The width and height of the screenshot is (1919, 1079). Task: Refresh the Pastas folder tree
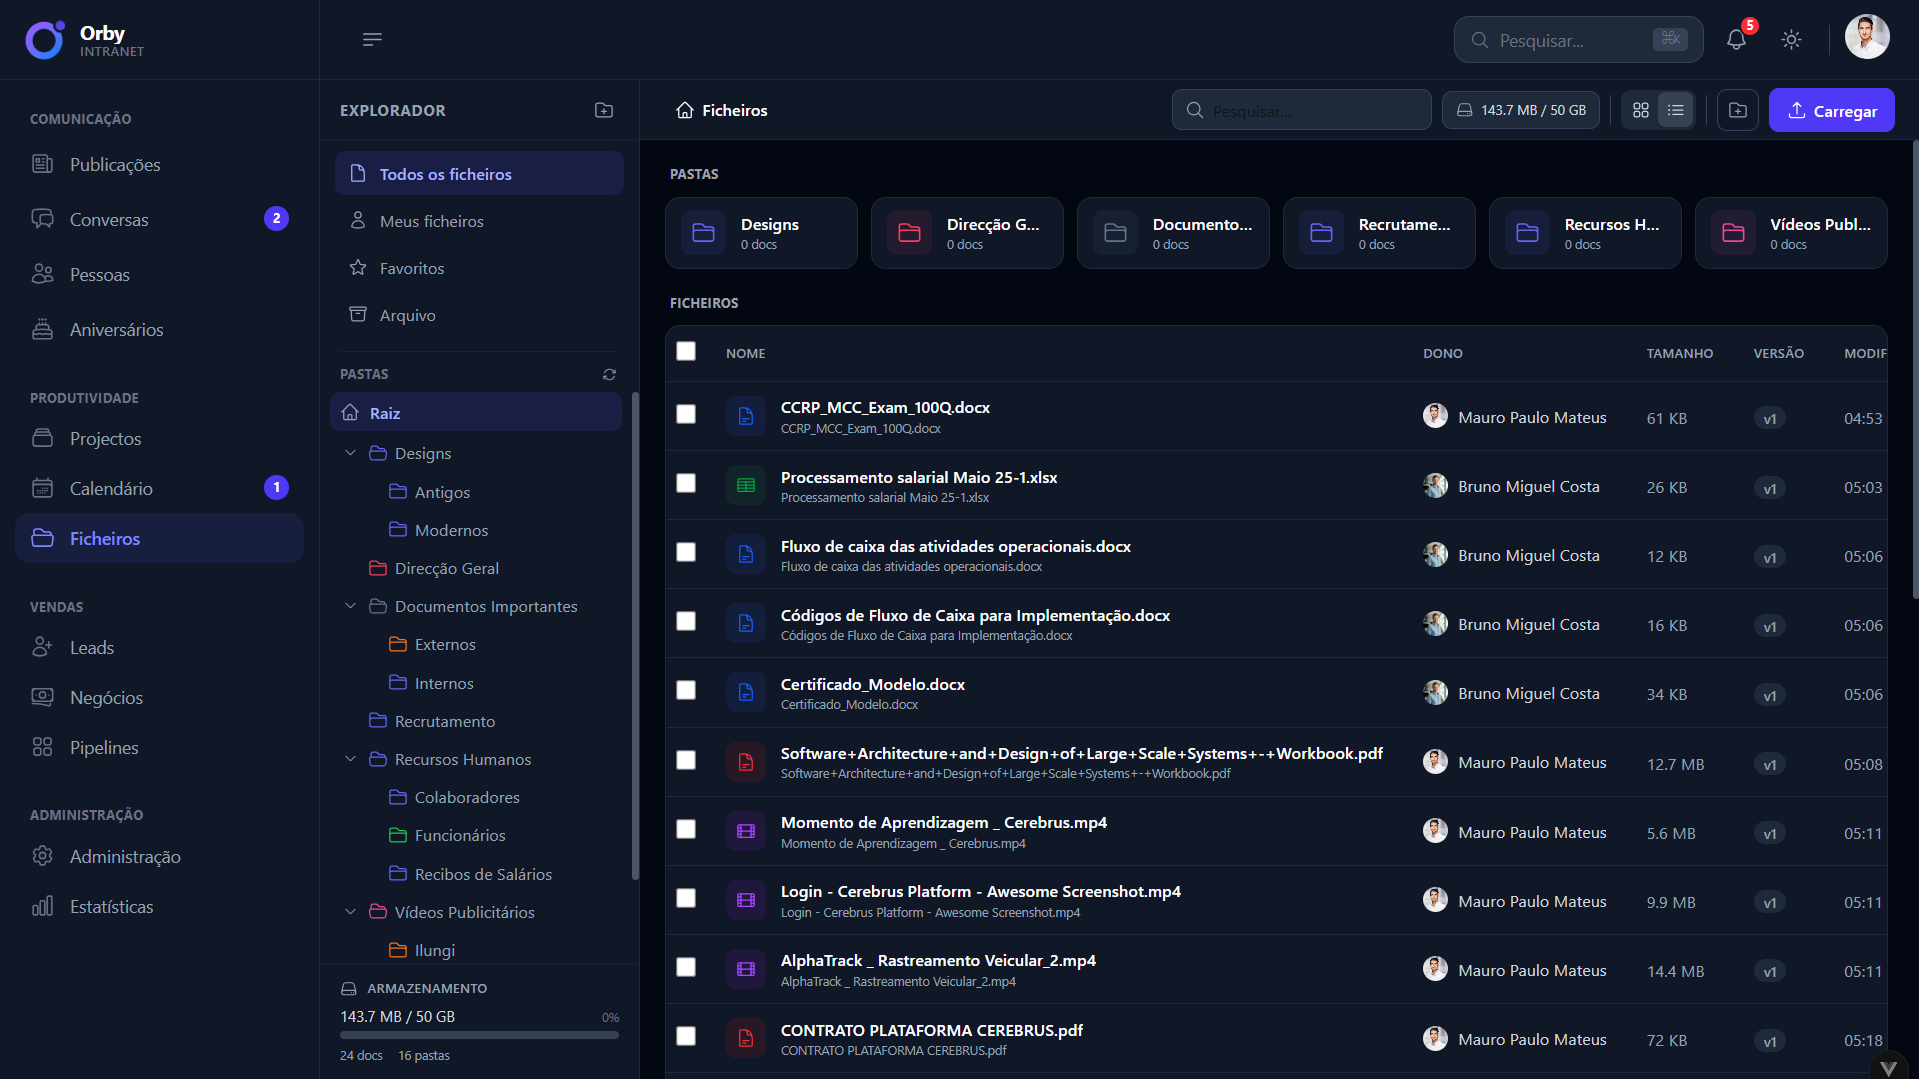(609, 374)
